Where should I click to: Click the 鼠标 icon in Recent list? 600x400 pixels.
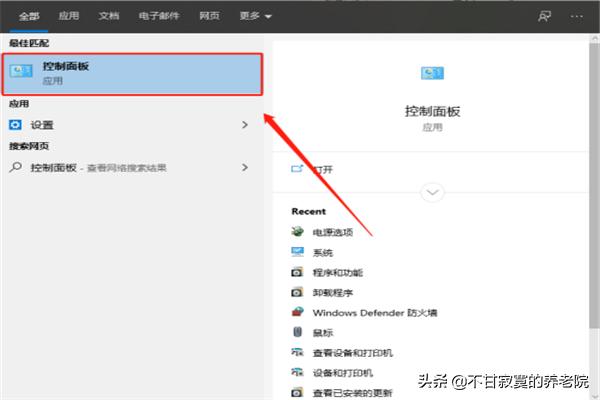point(297,332)
